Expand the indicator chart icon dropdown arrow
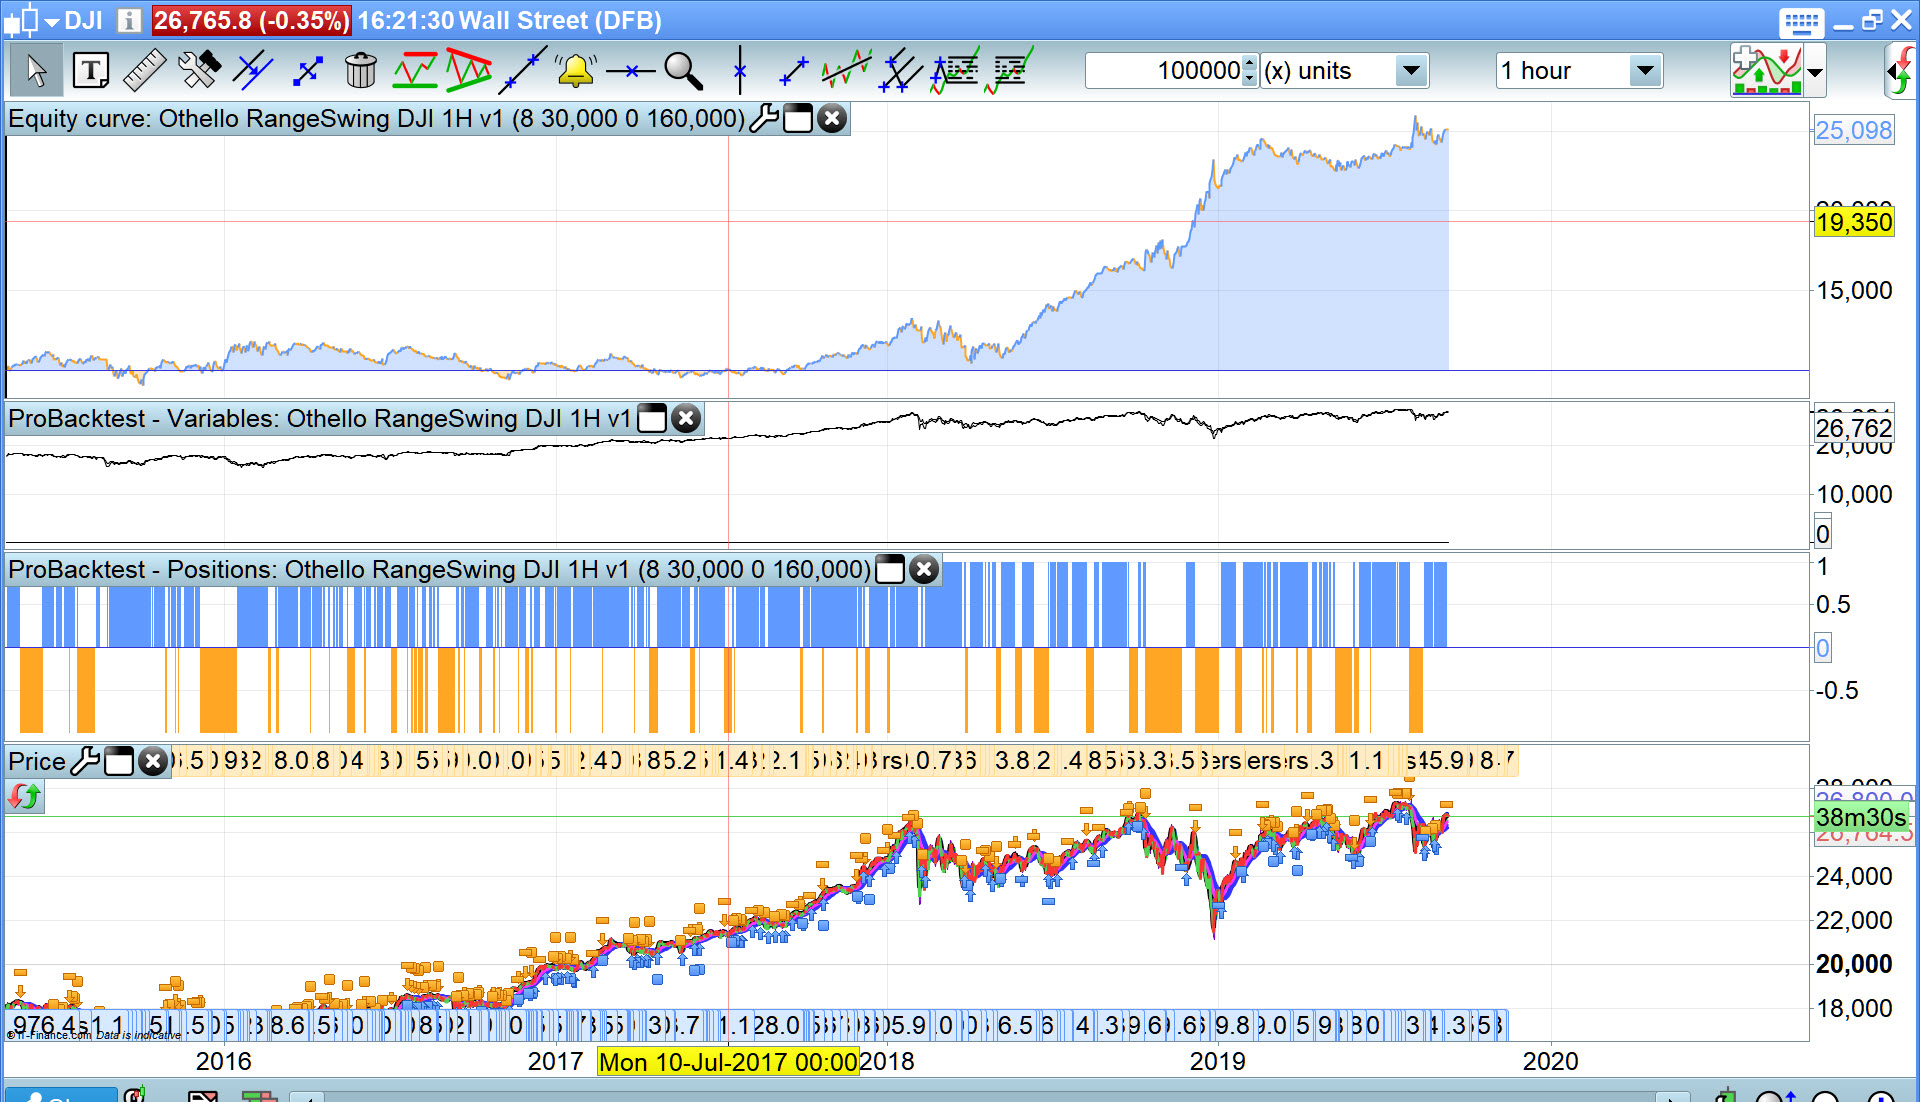1920x1102 pixels. (x=1815, y=73)
